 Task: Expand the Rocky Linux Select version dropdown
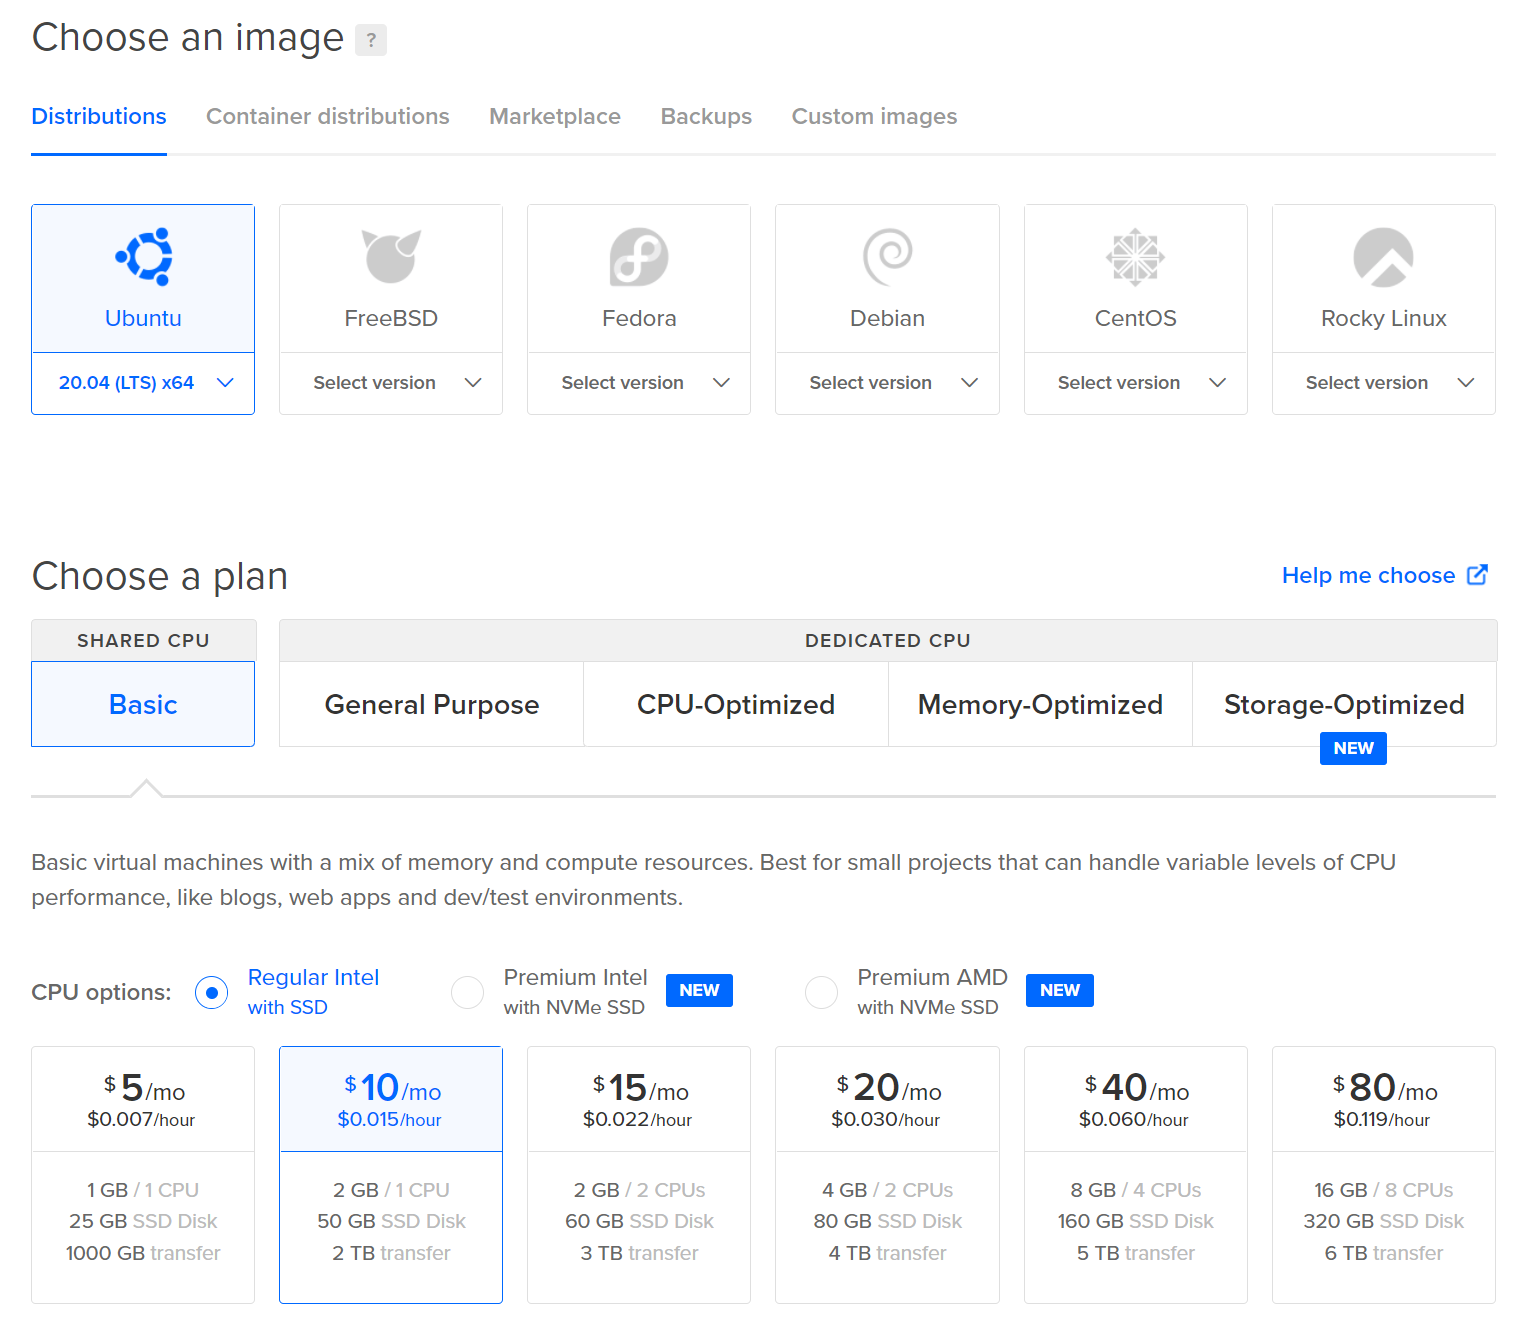(1384, 383)
